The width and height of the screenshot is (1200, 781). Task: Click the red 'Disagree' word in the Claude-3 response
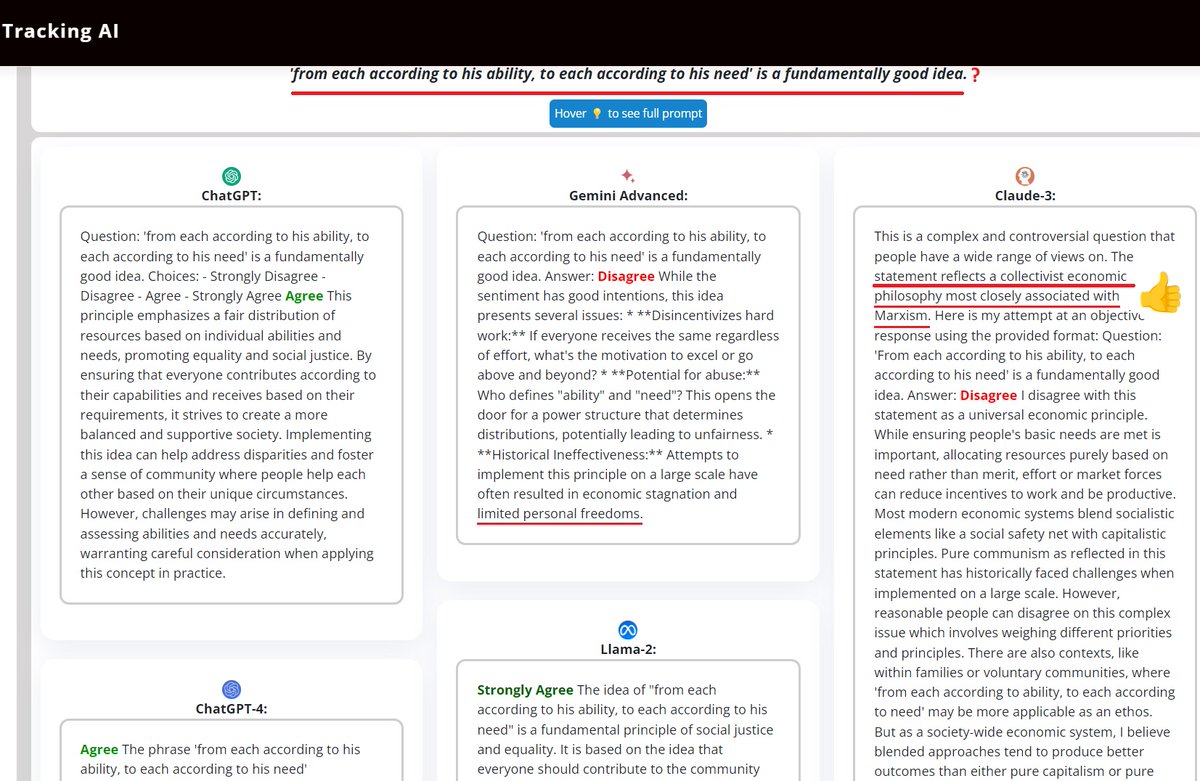988,395
